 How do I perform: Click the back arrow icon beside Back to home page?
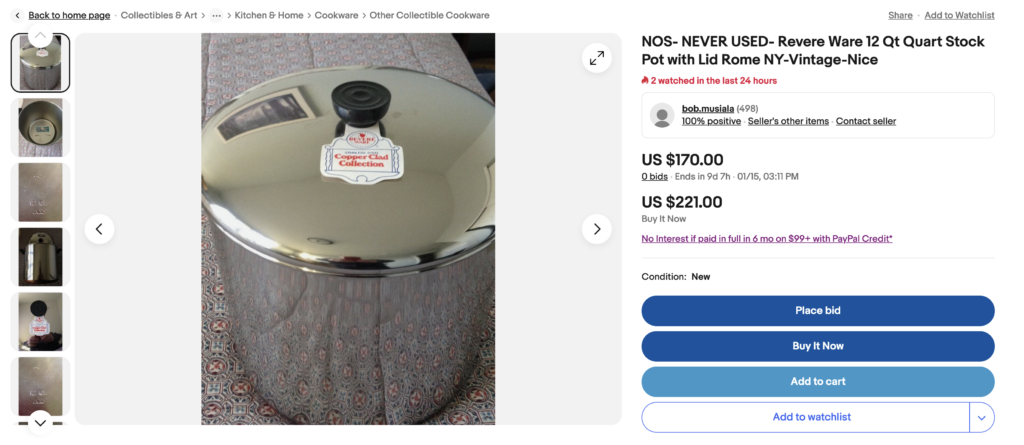coord(18,15)
